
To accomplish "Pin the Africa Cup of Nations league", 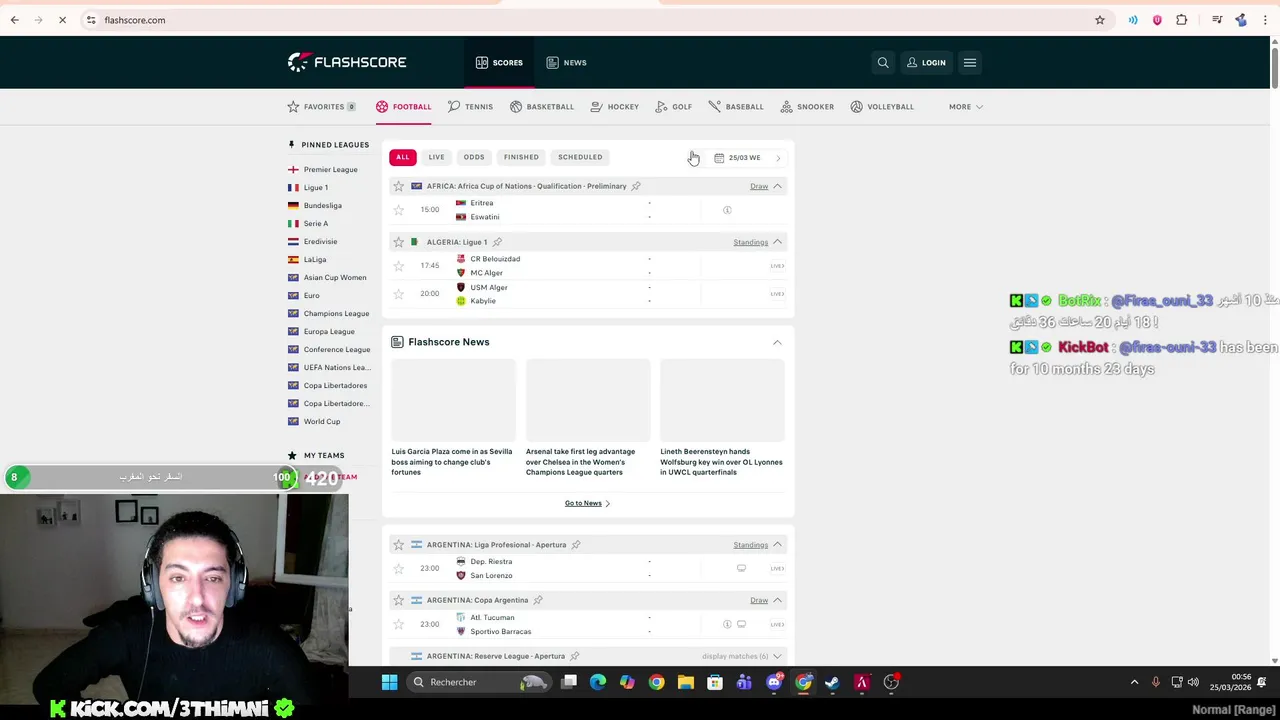I will pos(636,186).
